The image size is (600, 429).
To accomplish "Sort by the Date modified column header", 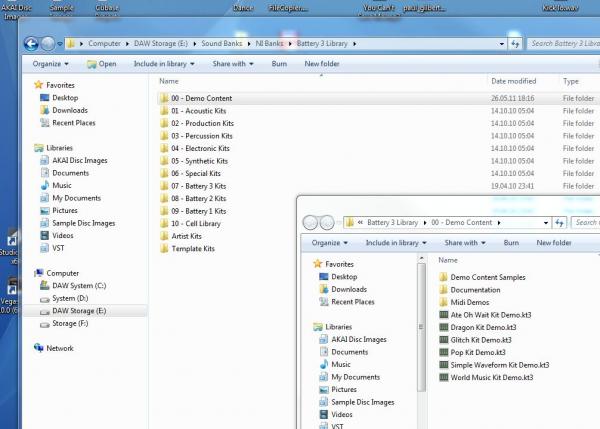I will click(513, 81).
